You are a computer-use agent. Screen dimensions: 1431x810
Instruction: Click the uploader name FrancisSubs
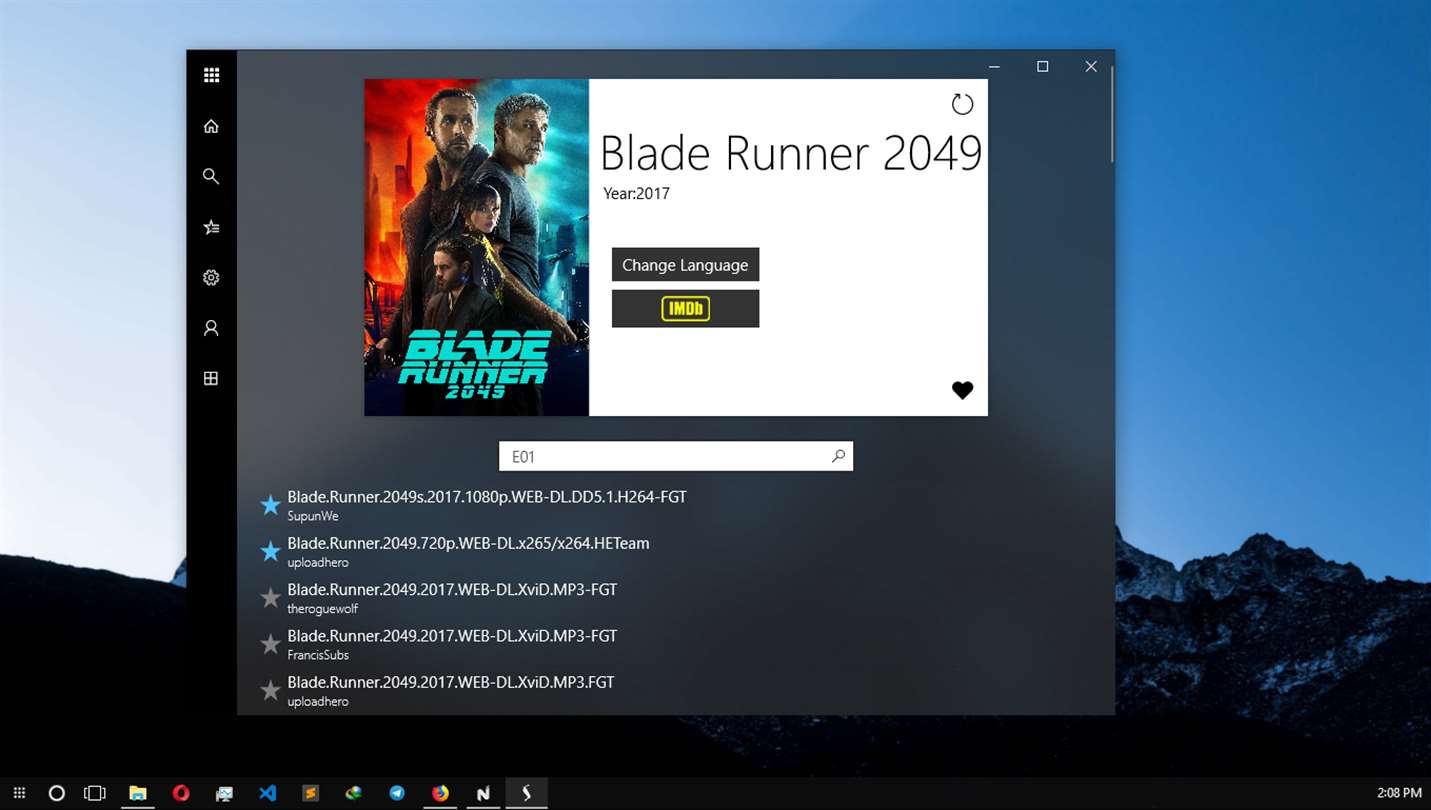(318, 655)
